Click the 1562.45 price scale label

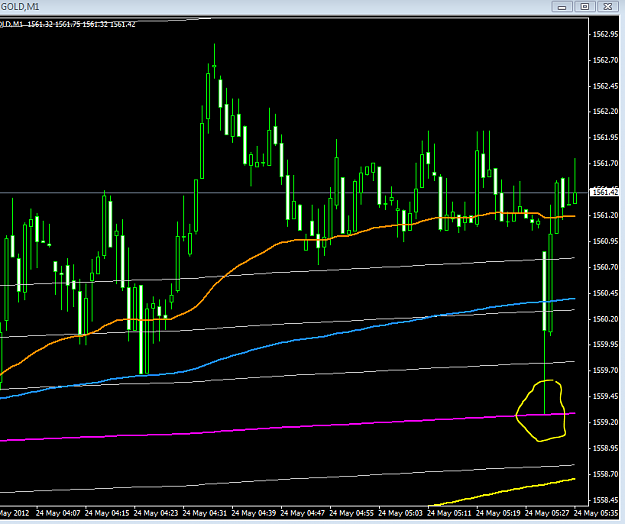(x=605, y=86)
